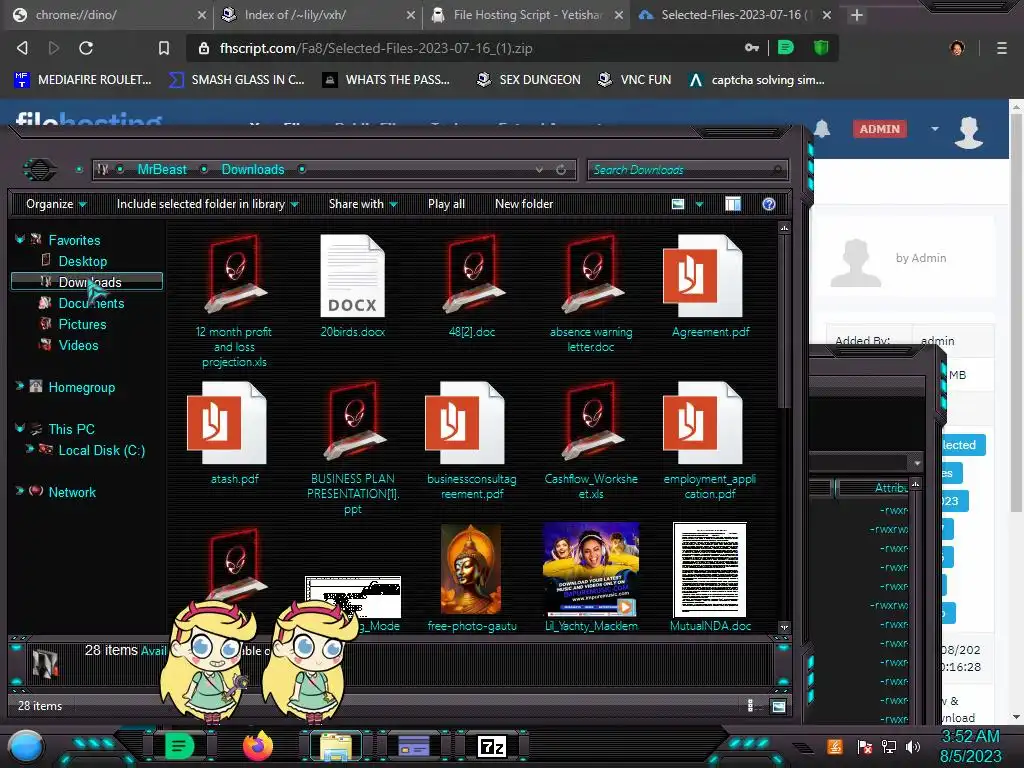Click New folder in Explorer toolbar
This screenshot has height=768, width=1024.
pyautogui.click(x=524, y=204)
